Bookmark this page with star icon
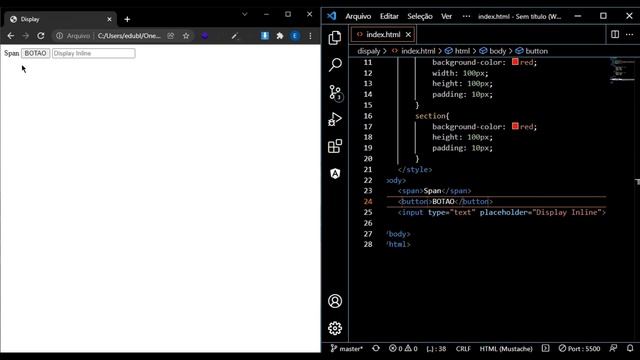Screen dimensions: 640x360 [186, 36]
